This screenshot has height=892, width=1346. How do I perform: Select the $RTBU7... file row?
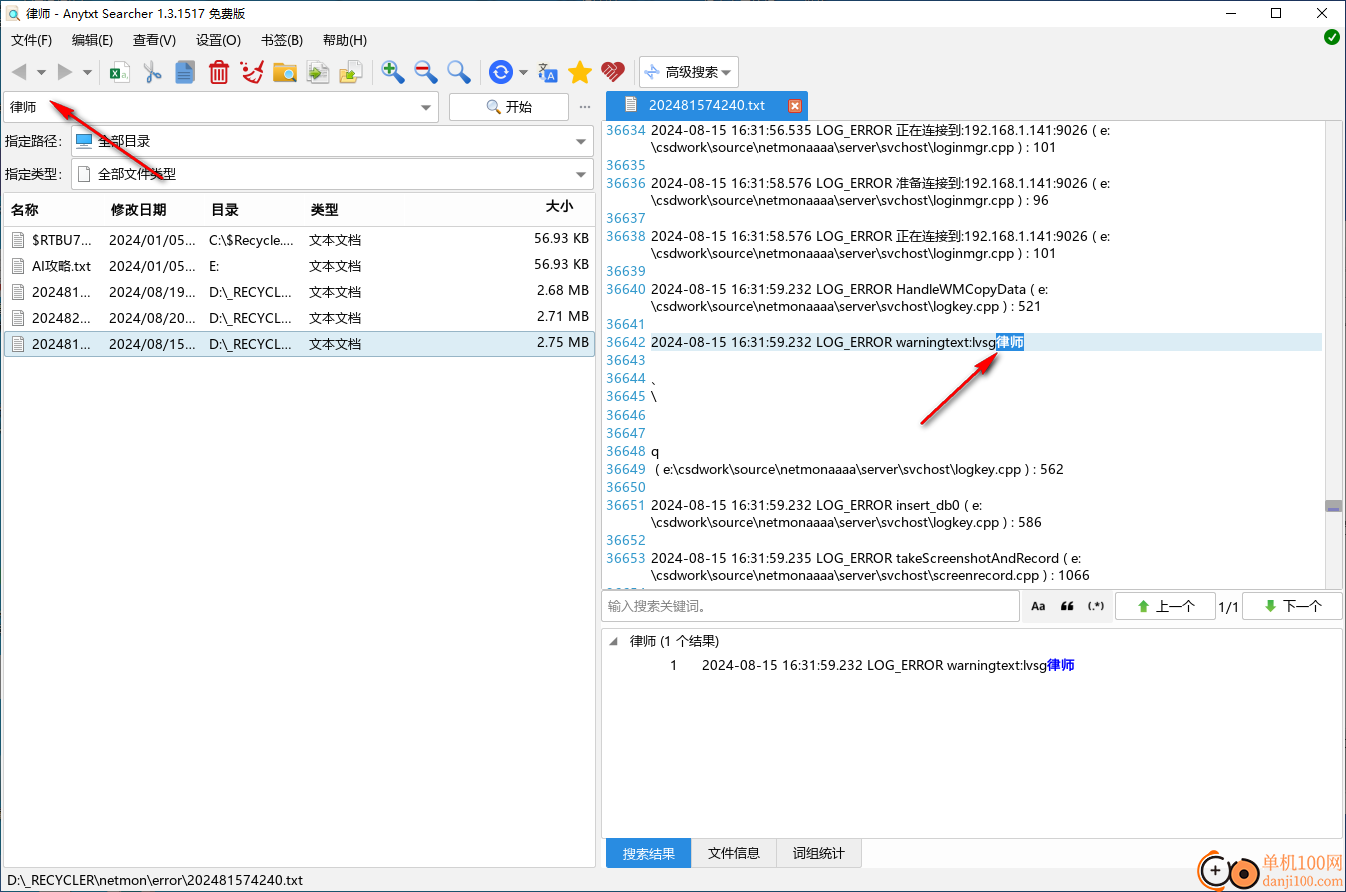click(299, 240)
